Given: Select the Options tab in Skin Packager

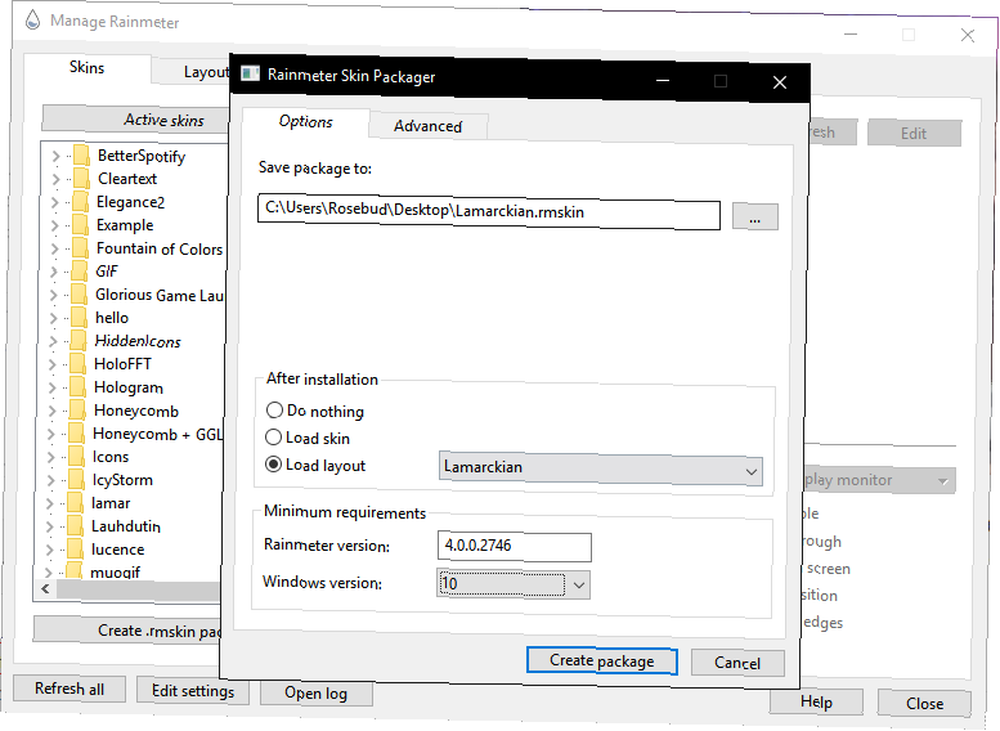Looking at the screenshot, I should tap(305, 121).
